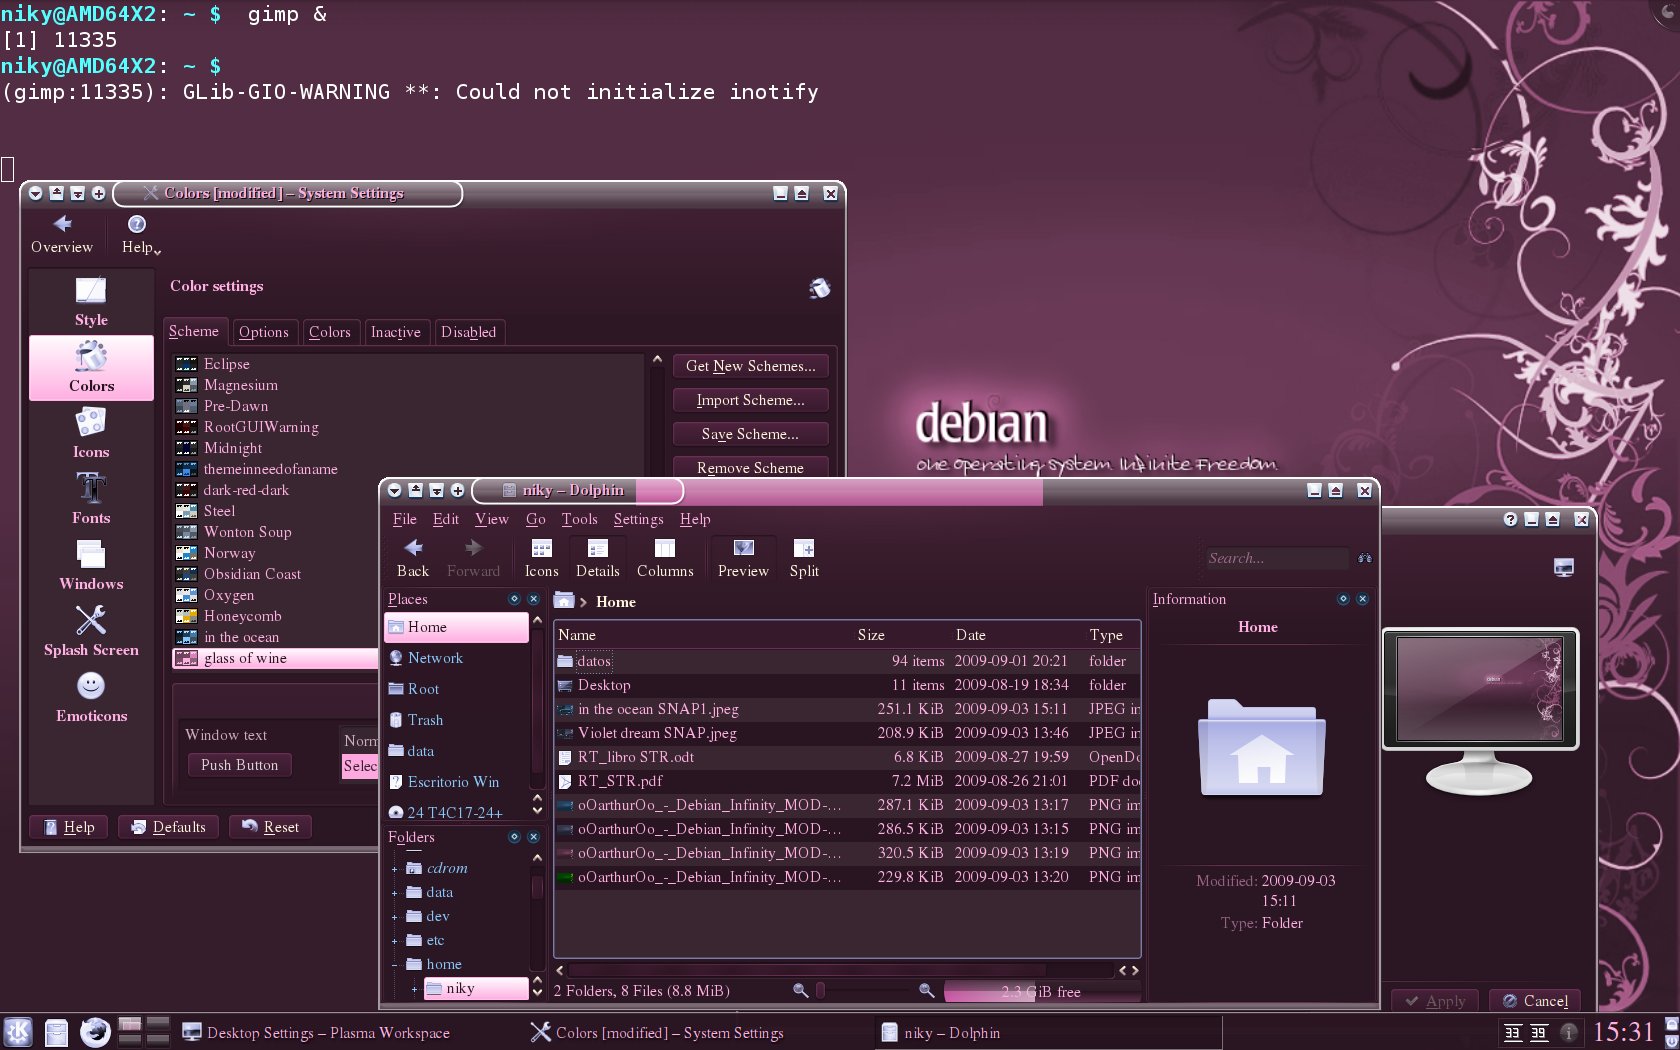Expand the cdrom folder tree node
The height and width of the screenshot is (1050, 1680).
tap(395, 869)
